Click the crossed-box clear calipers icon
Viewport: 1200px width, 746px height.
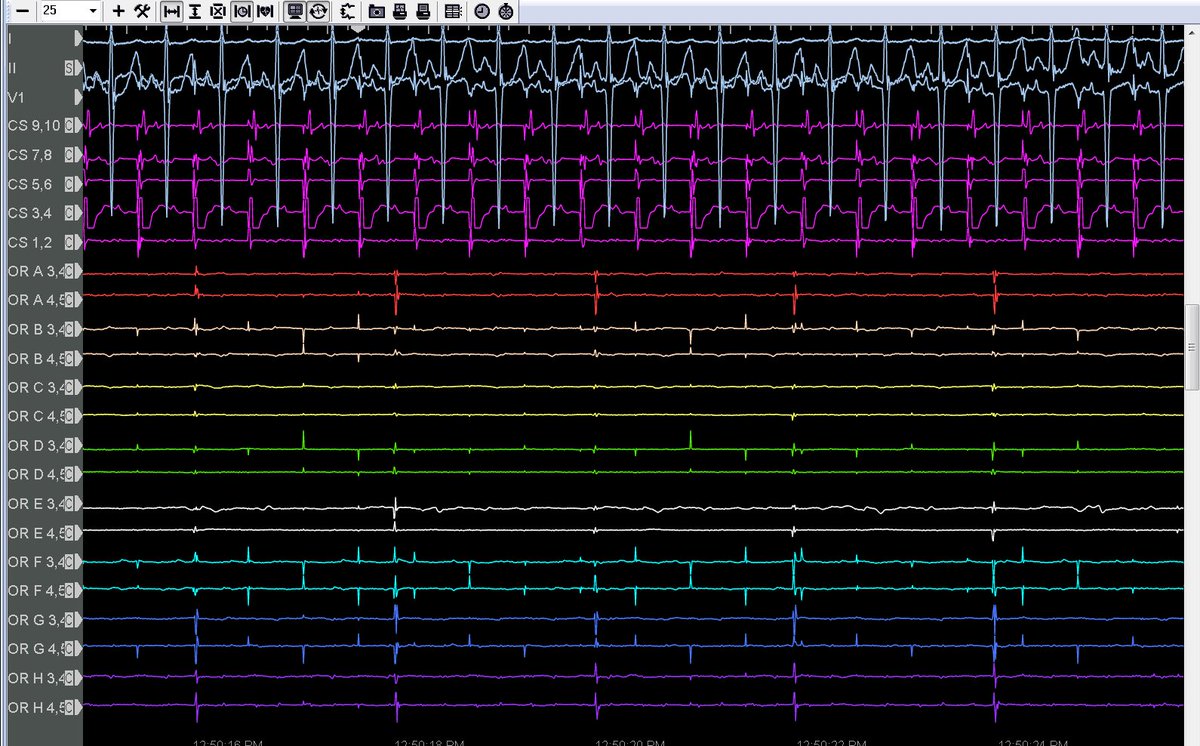point(216,11)
